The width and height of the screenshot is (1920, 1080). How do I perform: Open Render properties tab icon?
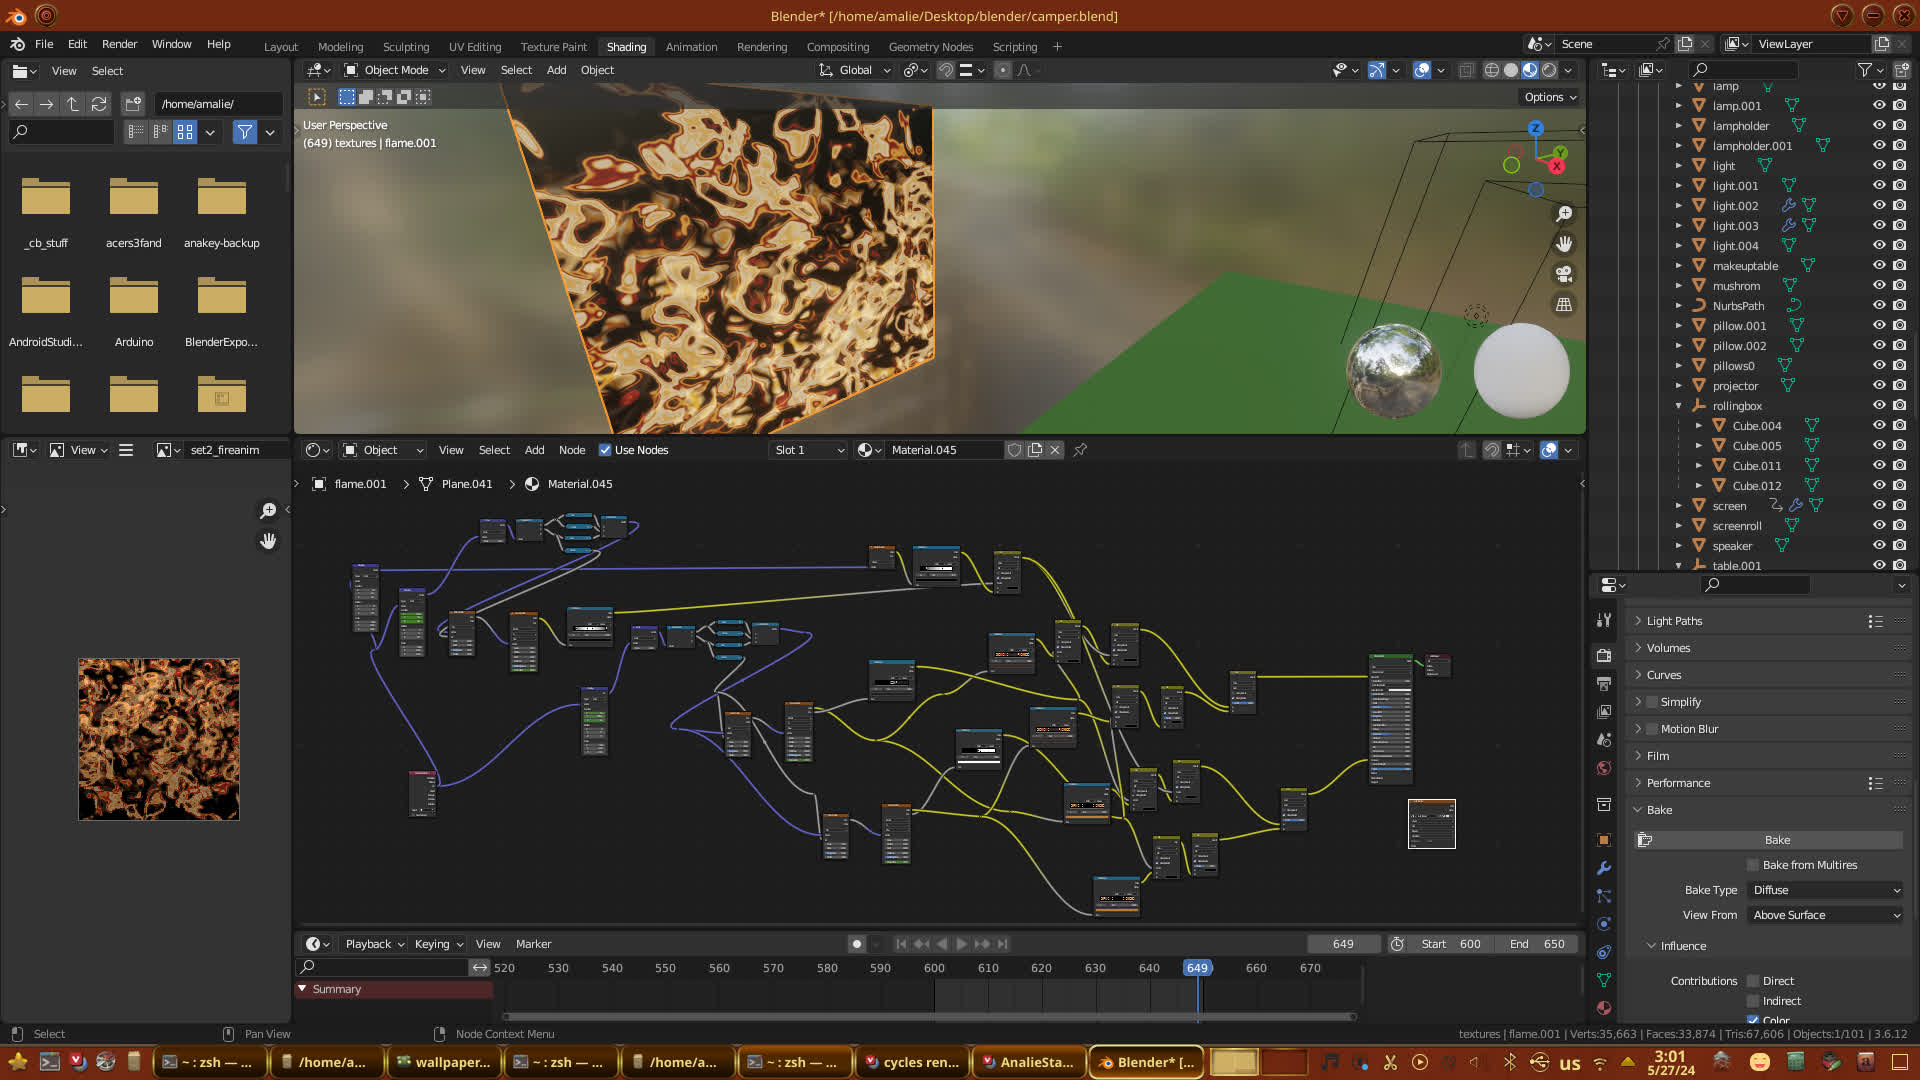coord(1604,656)
